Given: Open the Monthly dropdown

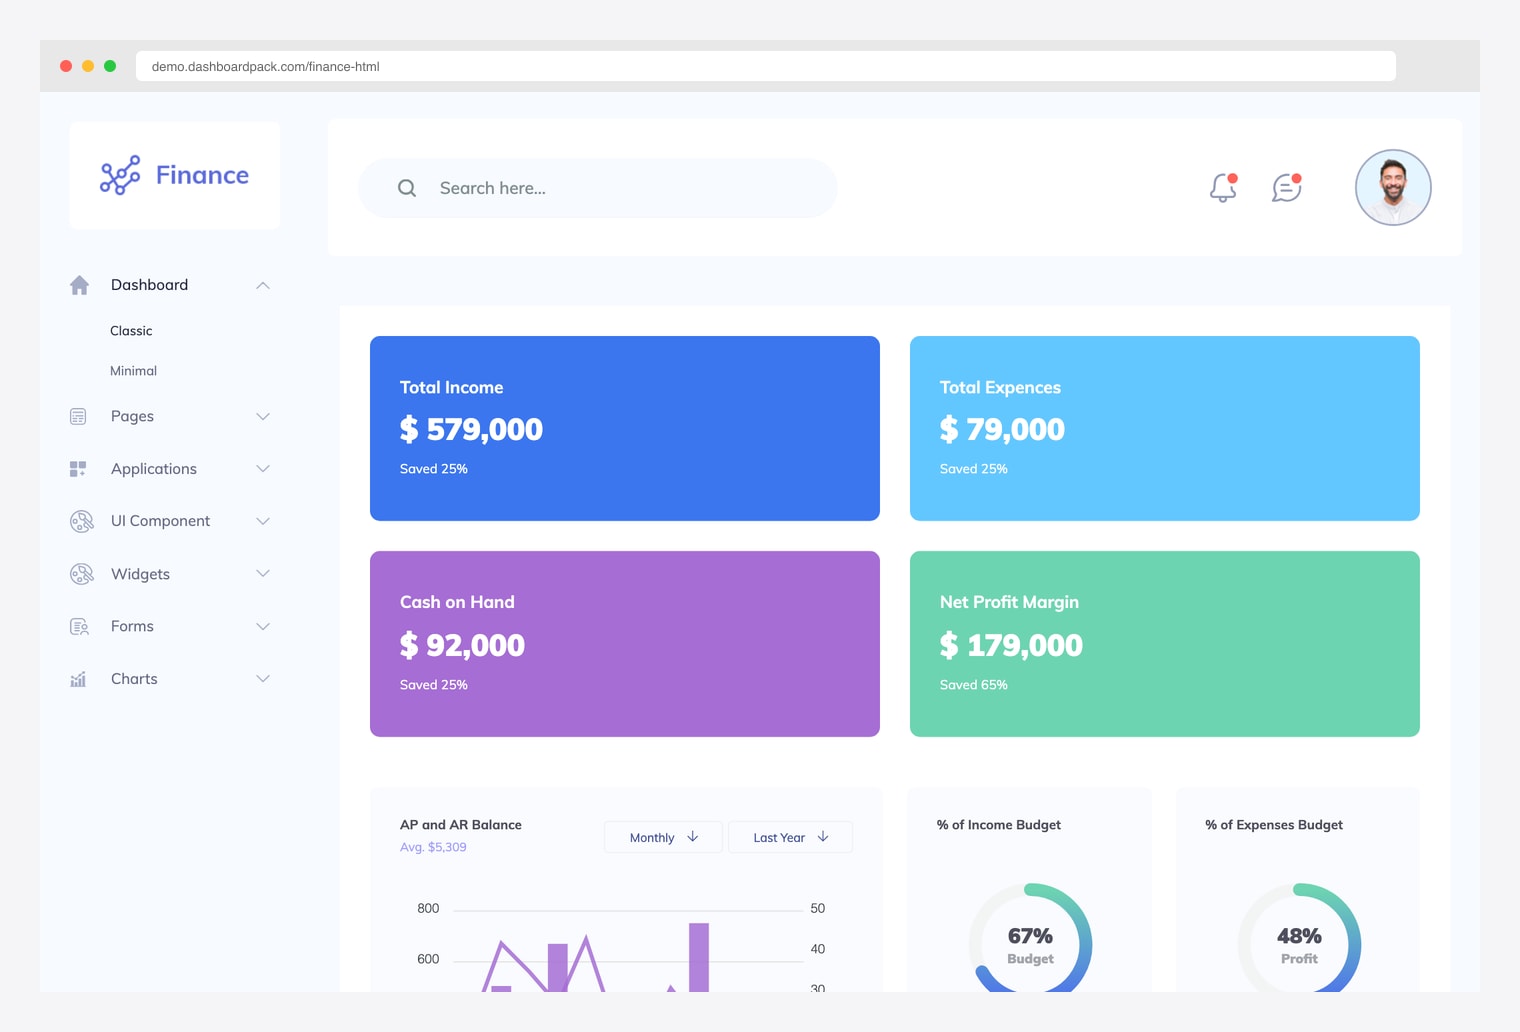Looking at the screenshot, I should 663,837.
